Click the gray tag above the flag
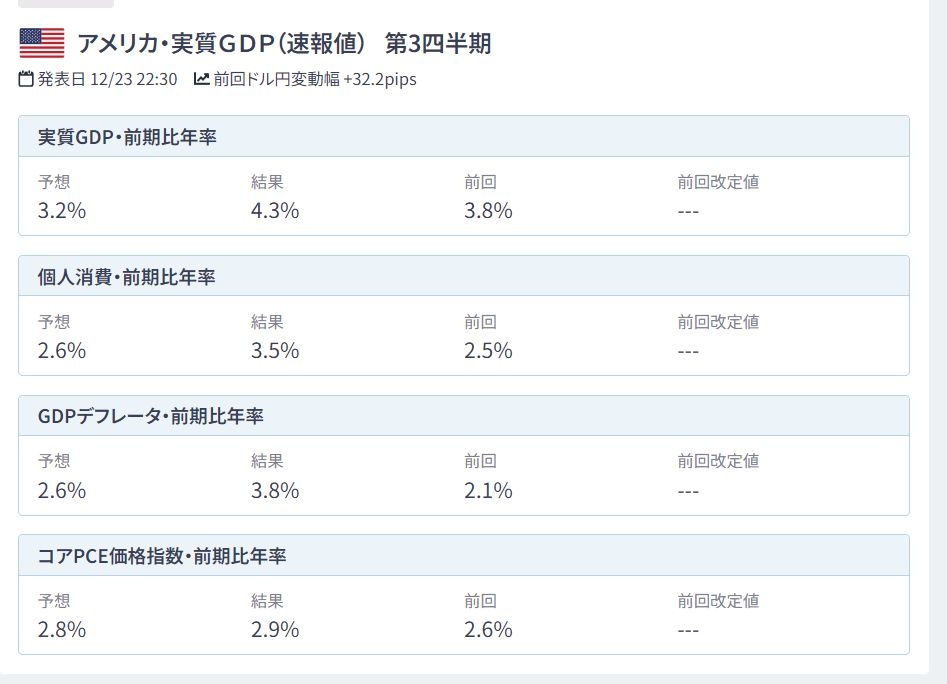This screenshot has width=947, height=684. click(x=66, y=3)
